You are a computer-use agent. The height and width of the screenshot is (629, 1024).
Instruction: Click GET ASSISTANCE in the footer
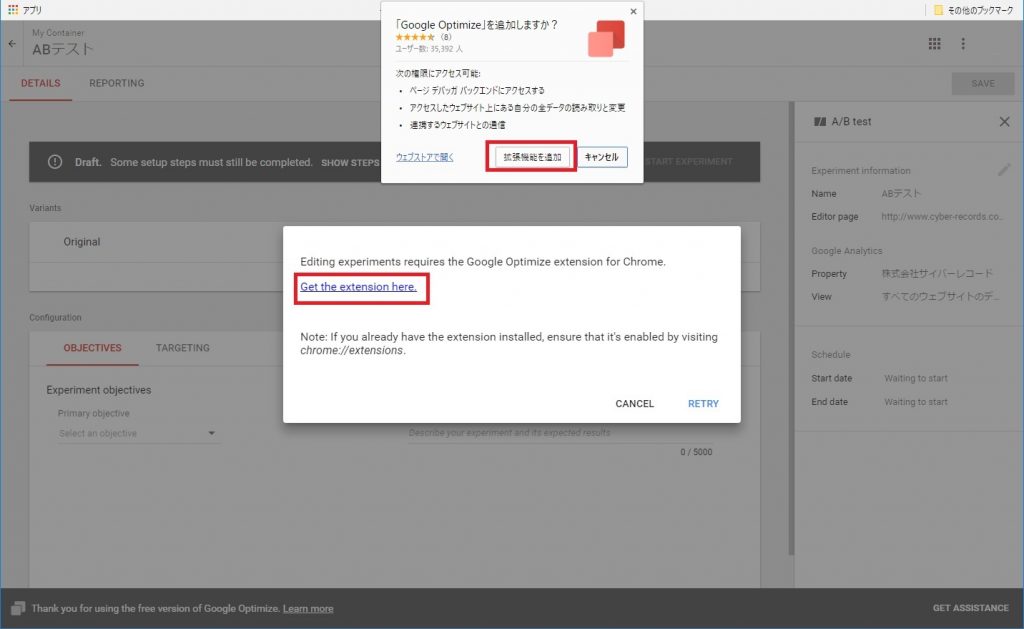970,608
